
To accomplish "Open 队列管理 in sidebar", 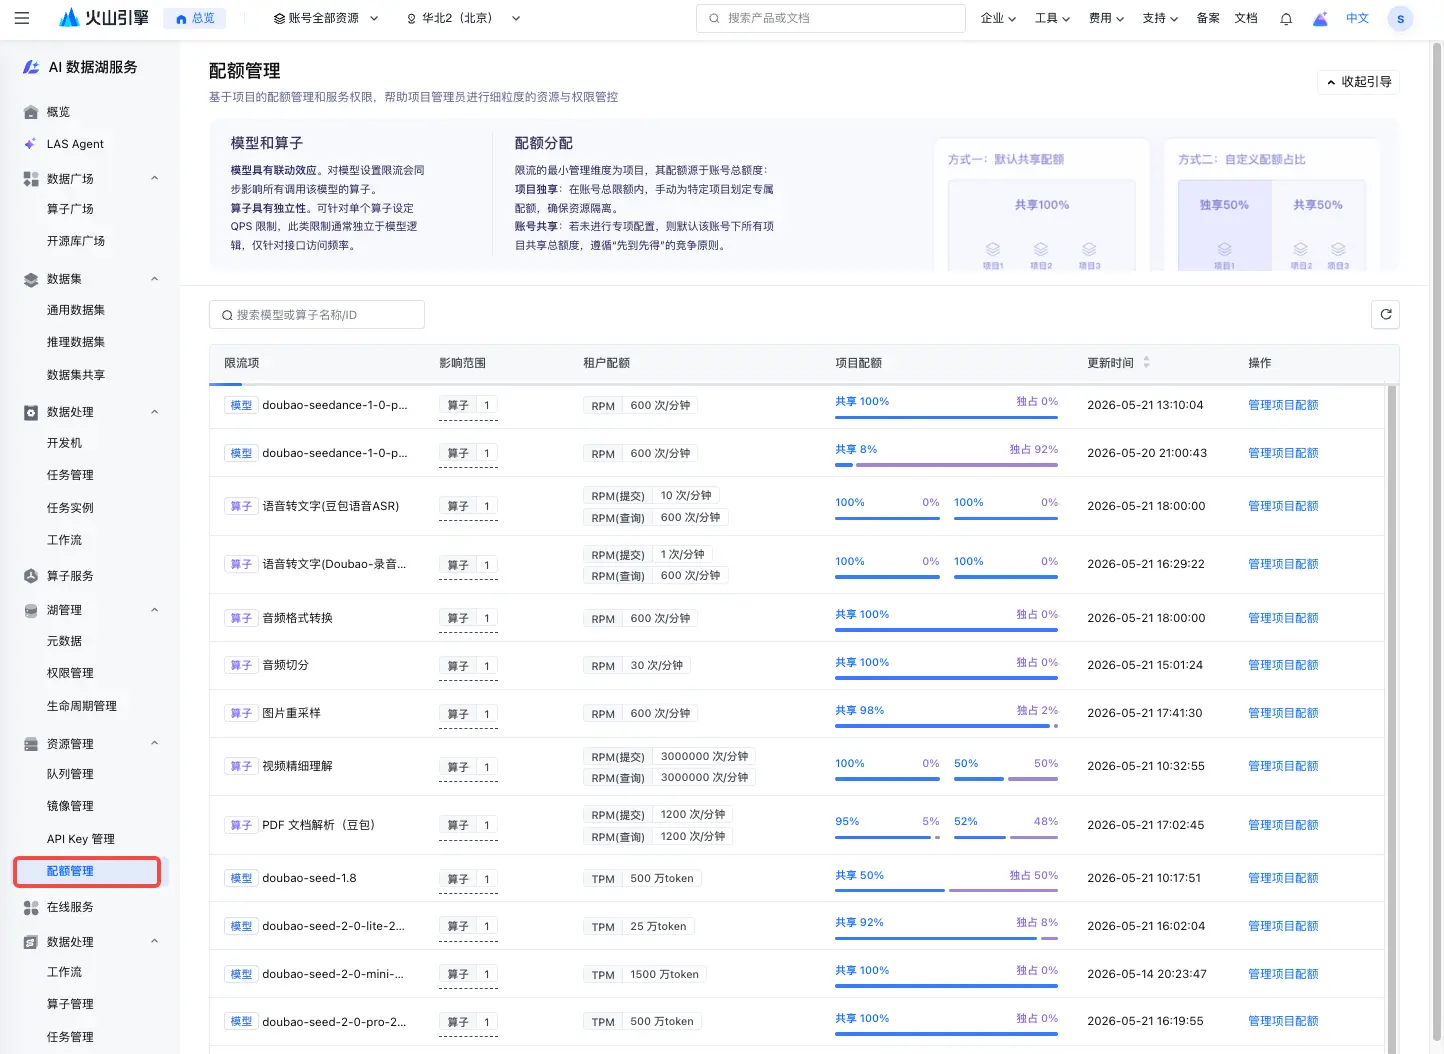I will click(x=70, y=774).
